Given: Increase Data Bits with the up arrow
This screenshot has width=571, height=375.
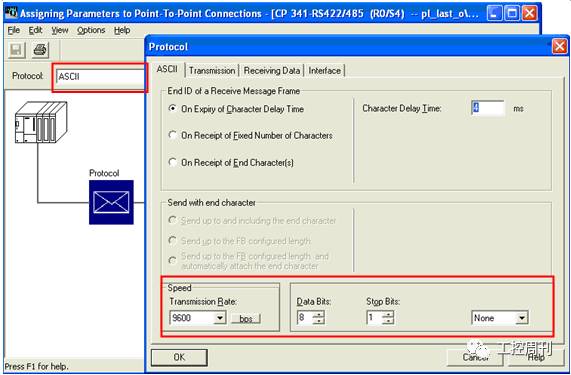Looking at the screenshot, I should 319,315.
